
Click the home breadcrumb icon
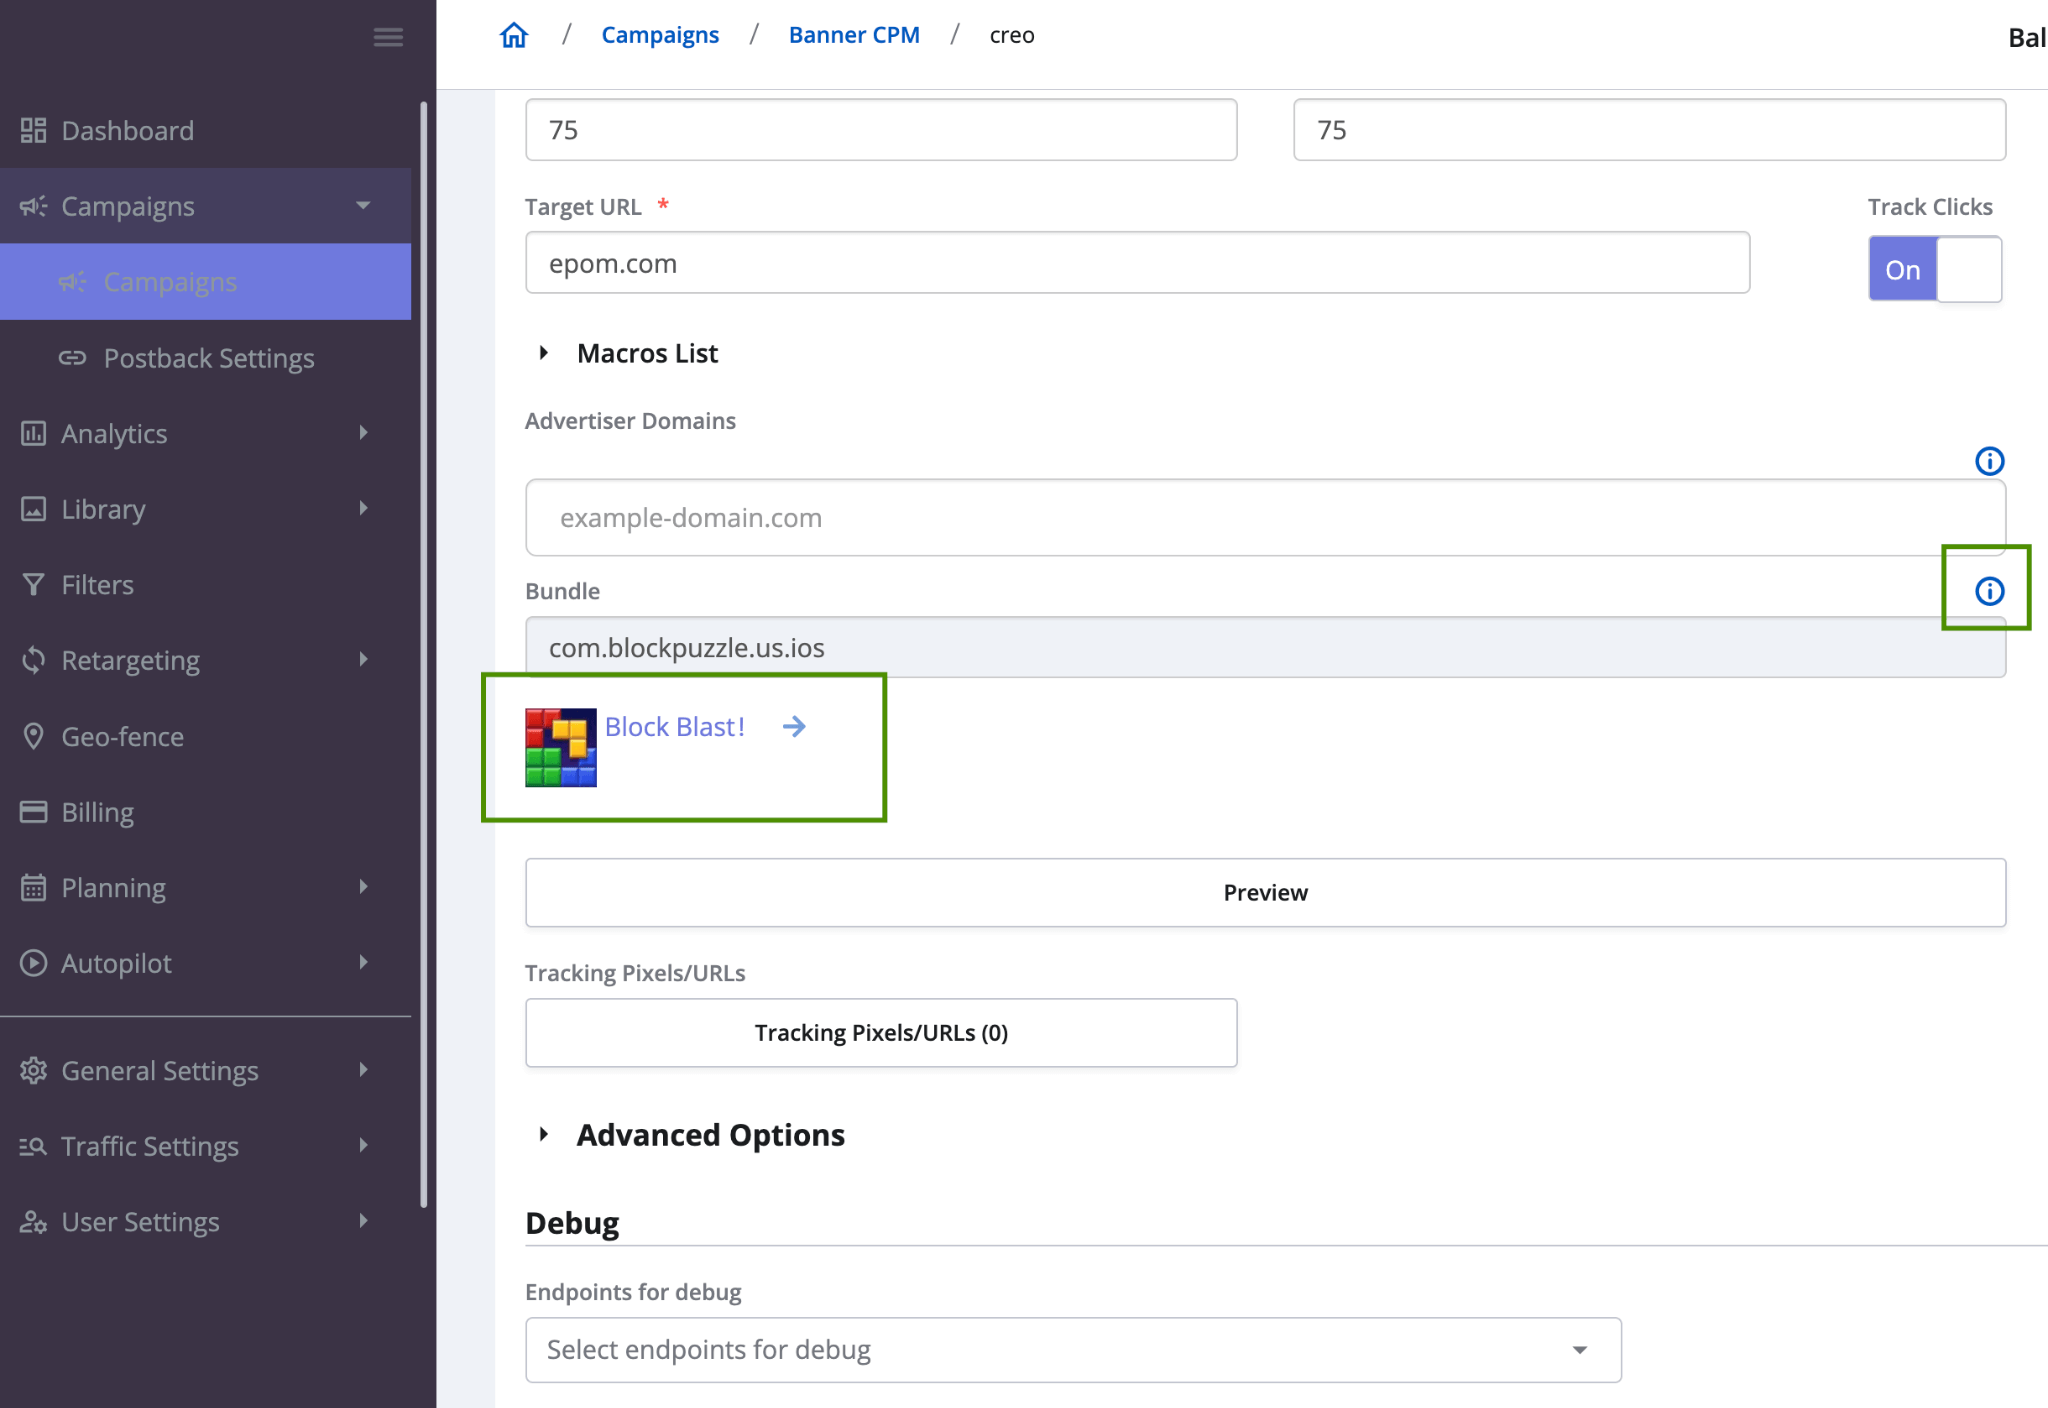click(514, 35)
